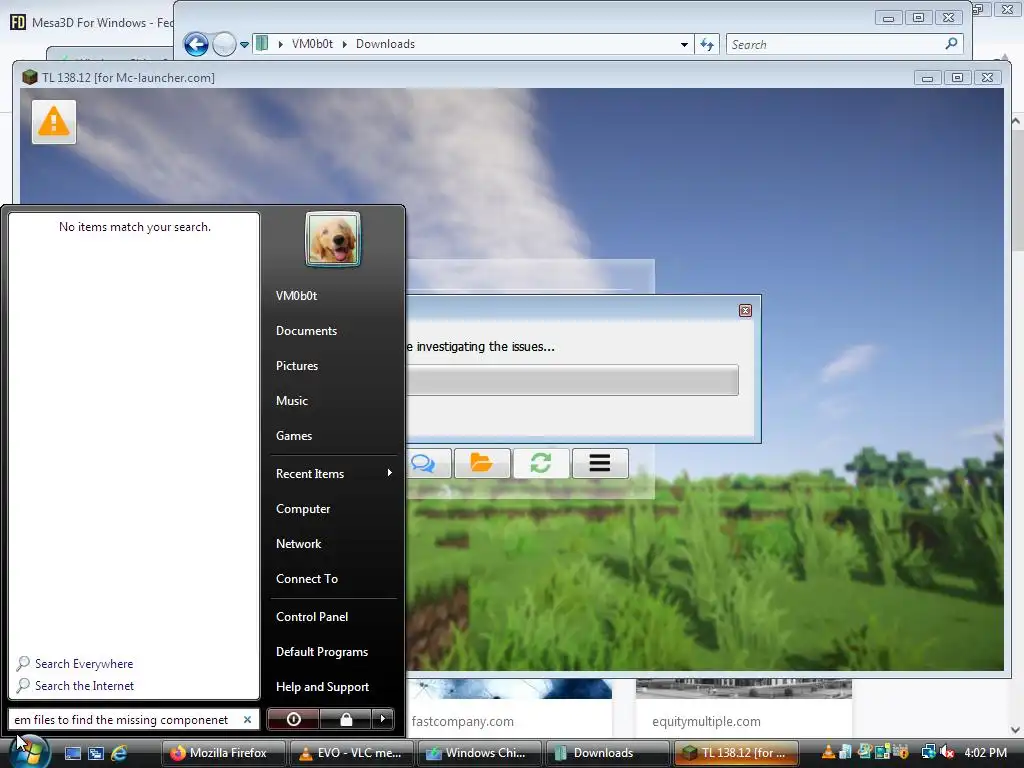1024x768 pixels.
Task: Click browser vertical scrollbar down arrow
Action: pyautogui.click(x=1016, y=729)
